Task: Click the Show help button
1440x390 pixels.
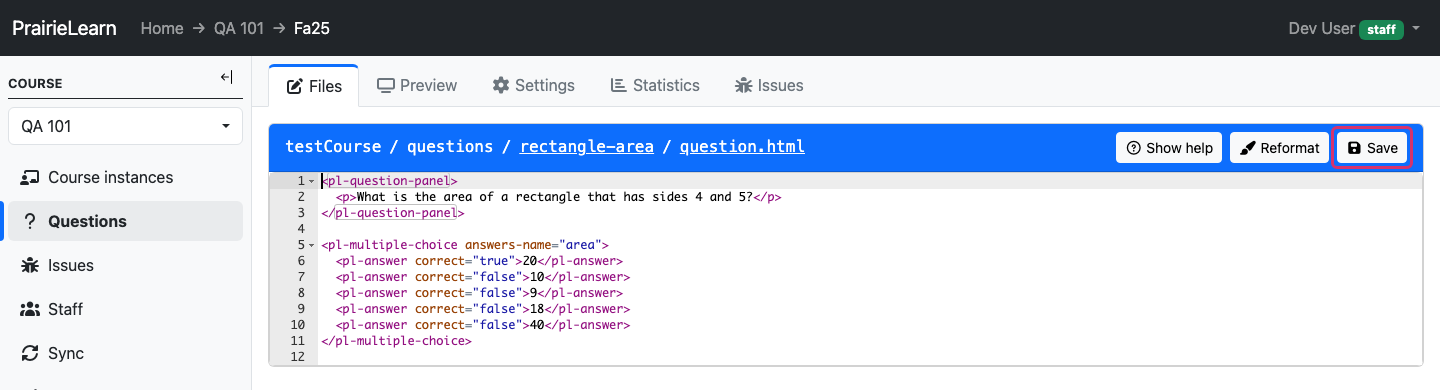Action: tap(1169, 148)
